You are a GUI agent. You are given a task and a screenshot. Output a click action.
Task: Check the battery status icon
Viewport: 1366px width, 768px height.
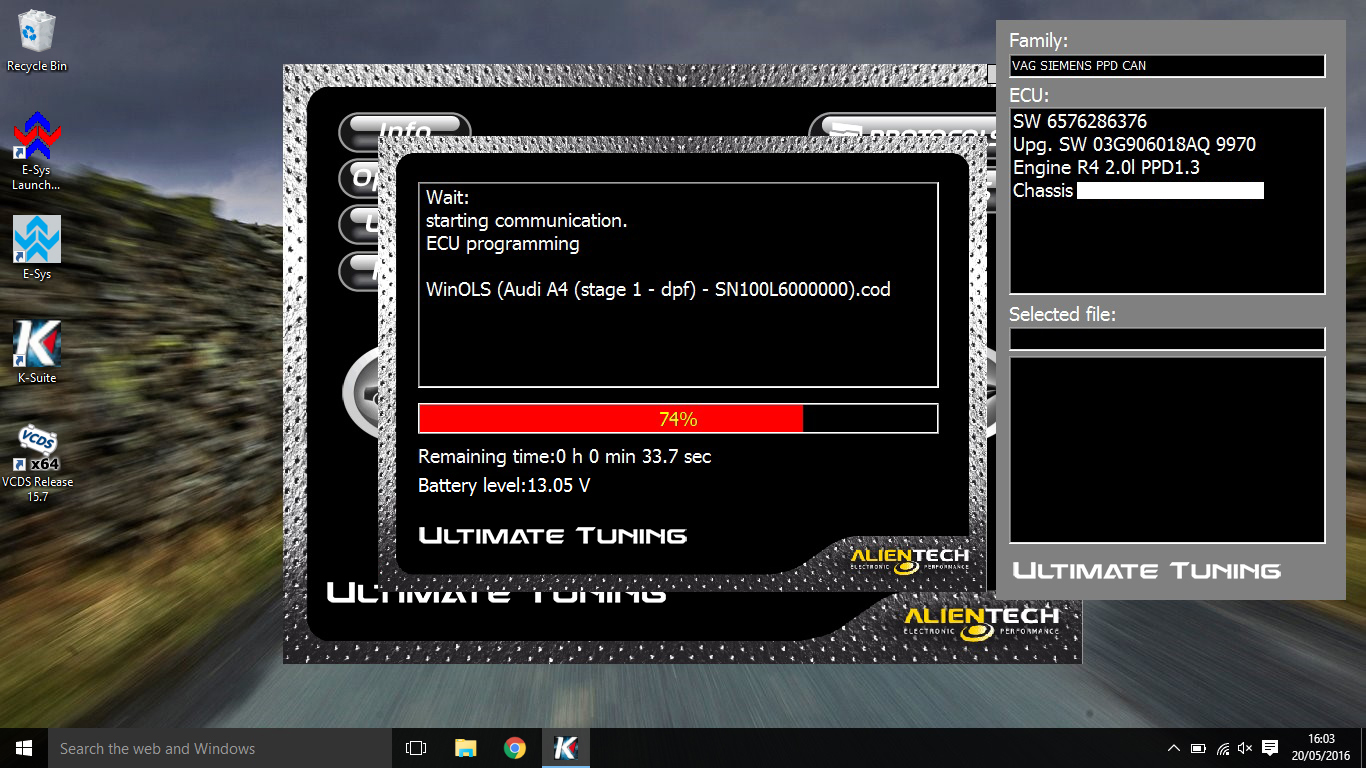[x=1198, y=748]
